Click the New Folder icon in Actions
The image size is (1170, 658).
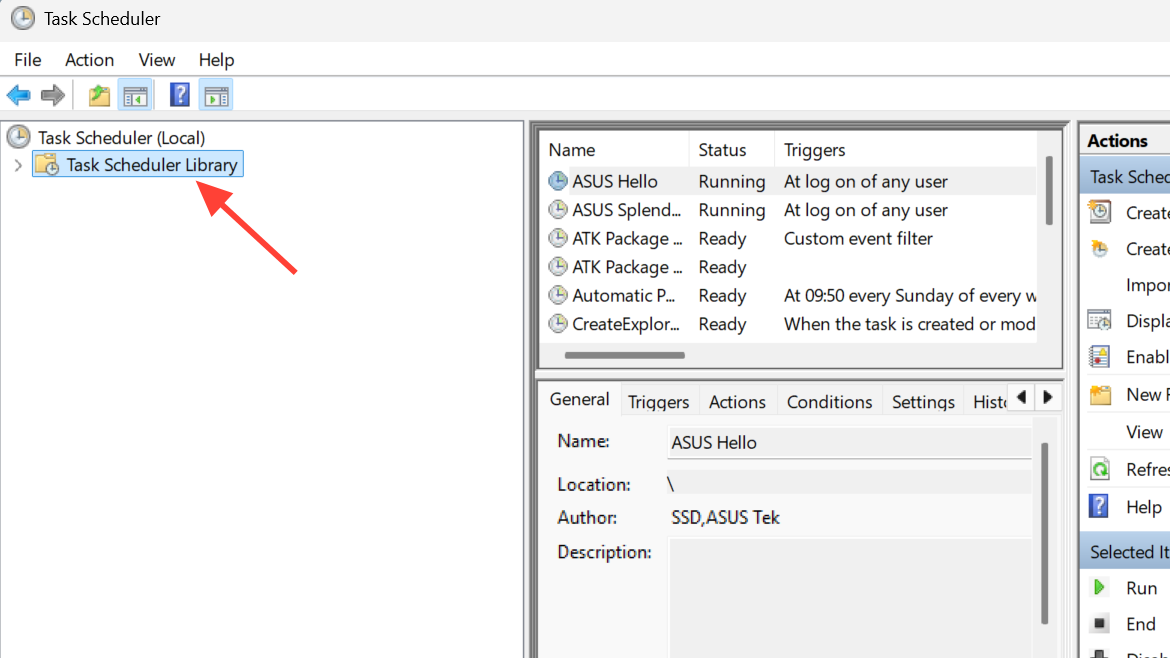[1100, 395]
